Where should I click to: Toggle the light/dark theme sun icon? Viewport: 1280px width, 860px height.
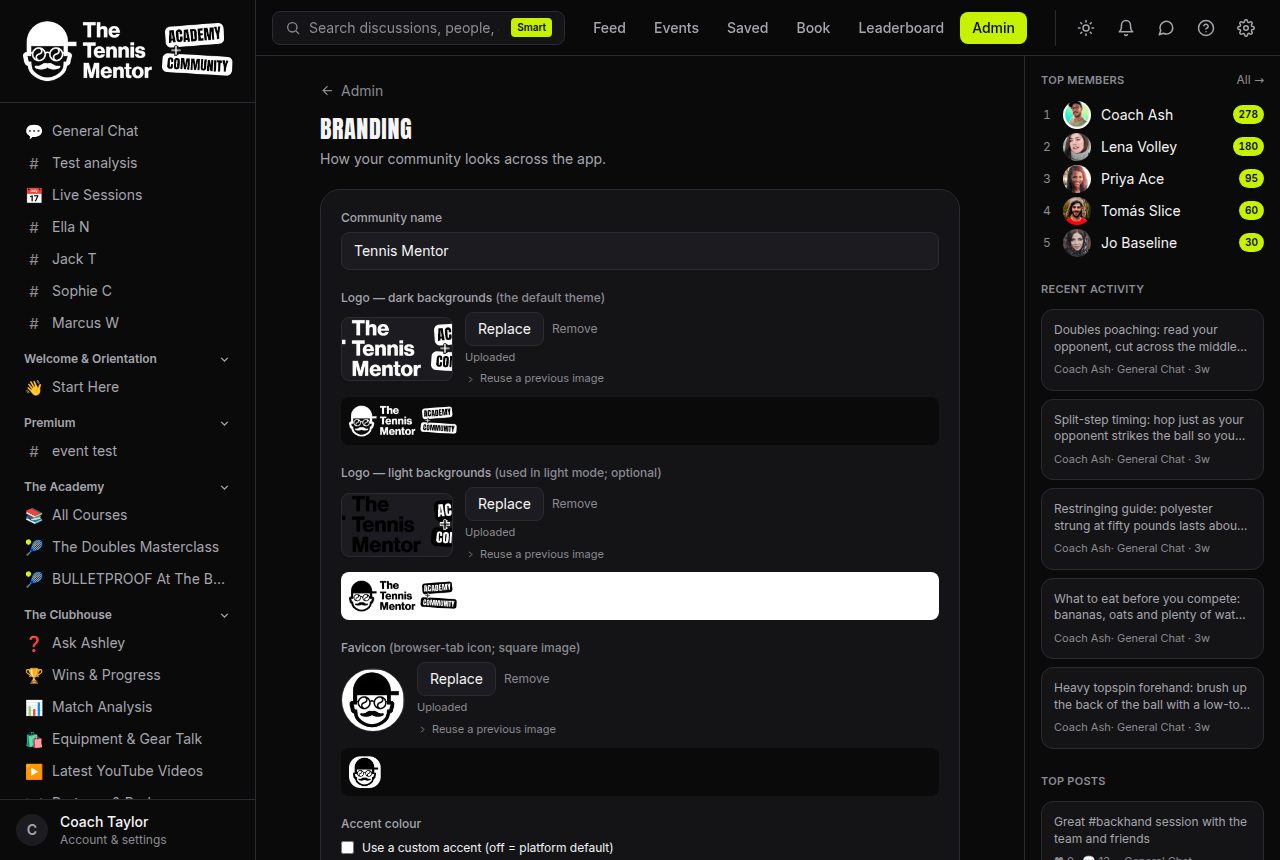click(1086, 28)
